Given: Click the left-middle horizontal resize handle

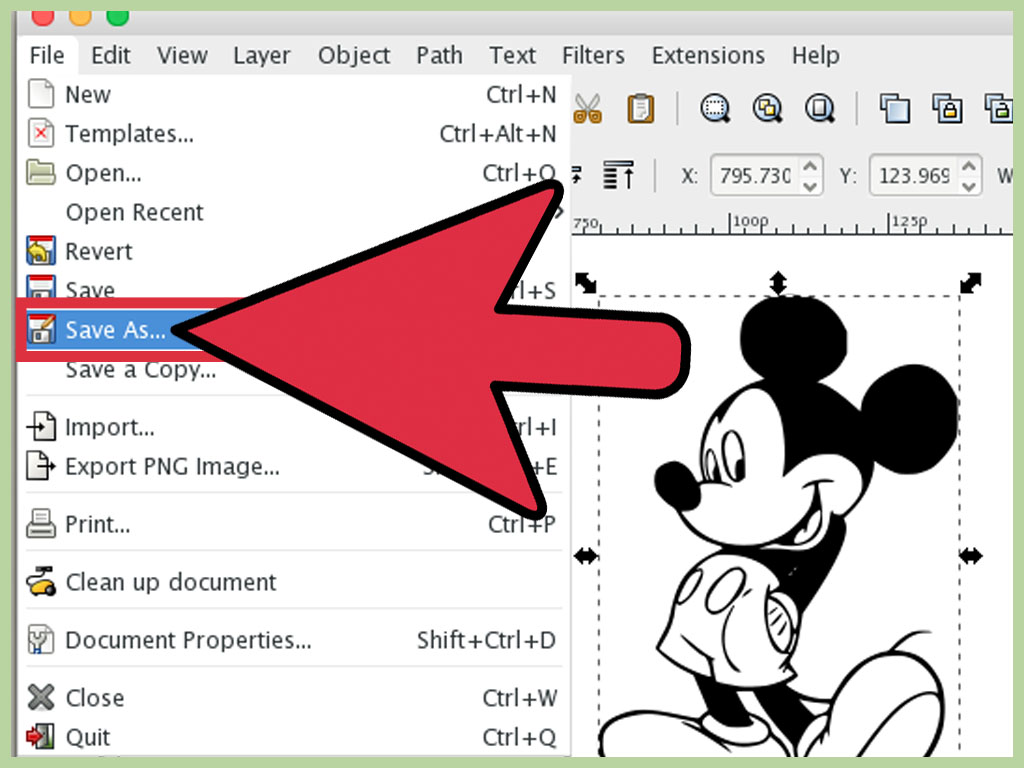Looking at the screenshot, I should coord(585,556).
